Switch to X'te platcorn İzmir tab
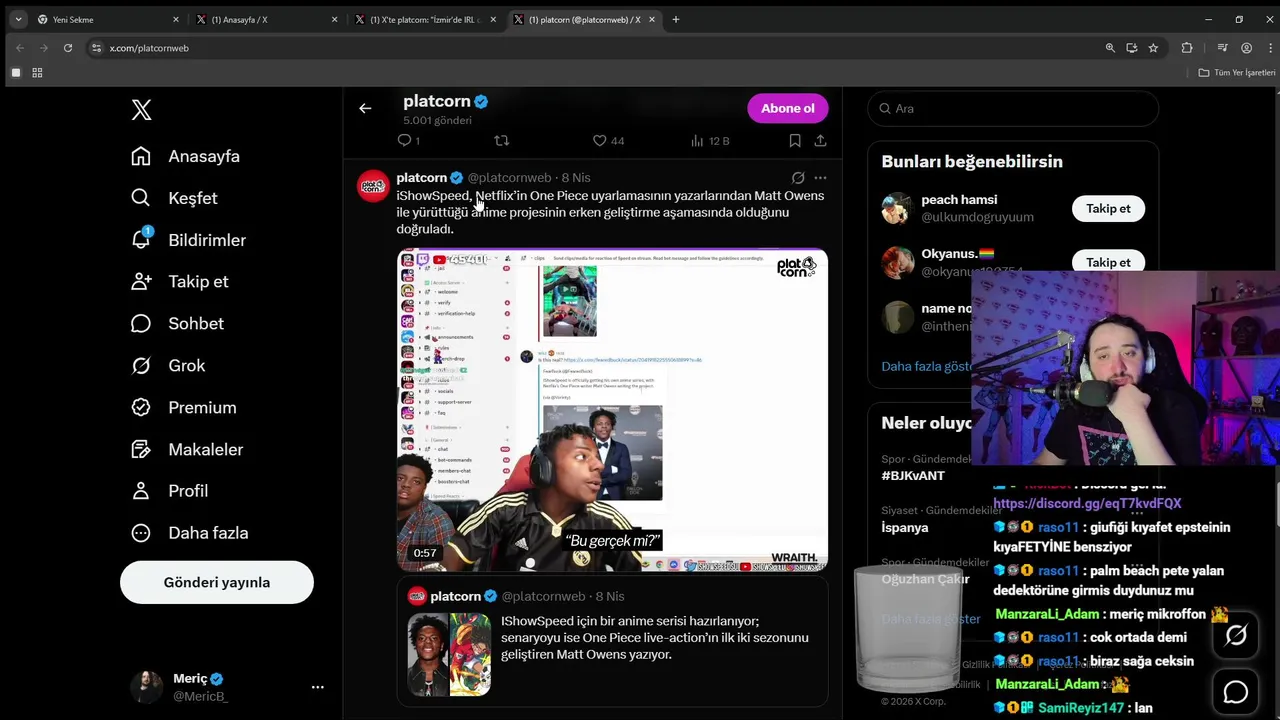This screenshot has width=1280, height=720. 424,19
